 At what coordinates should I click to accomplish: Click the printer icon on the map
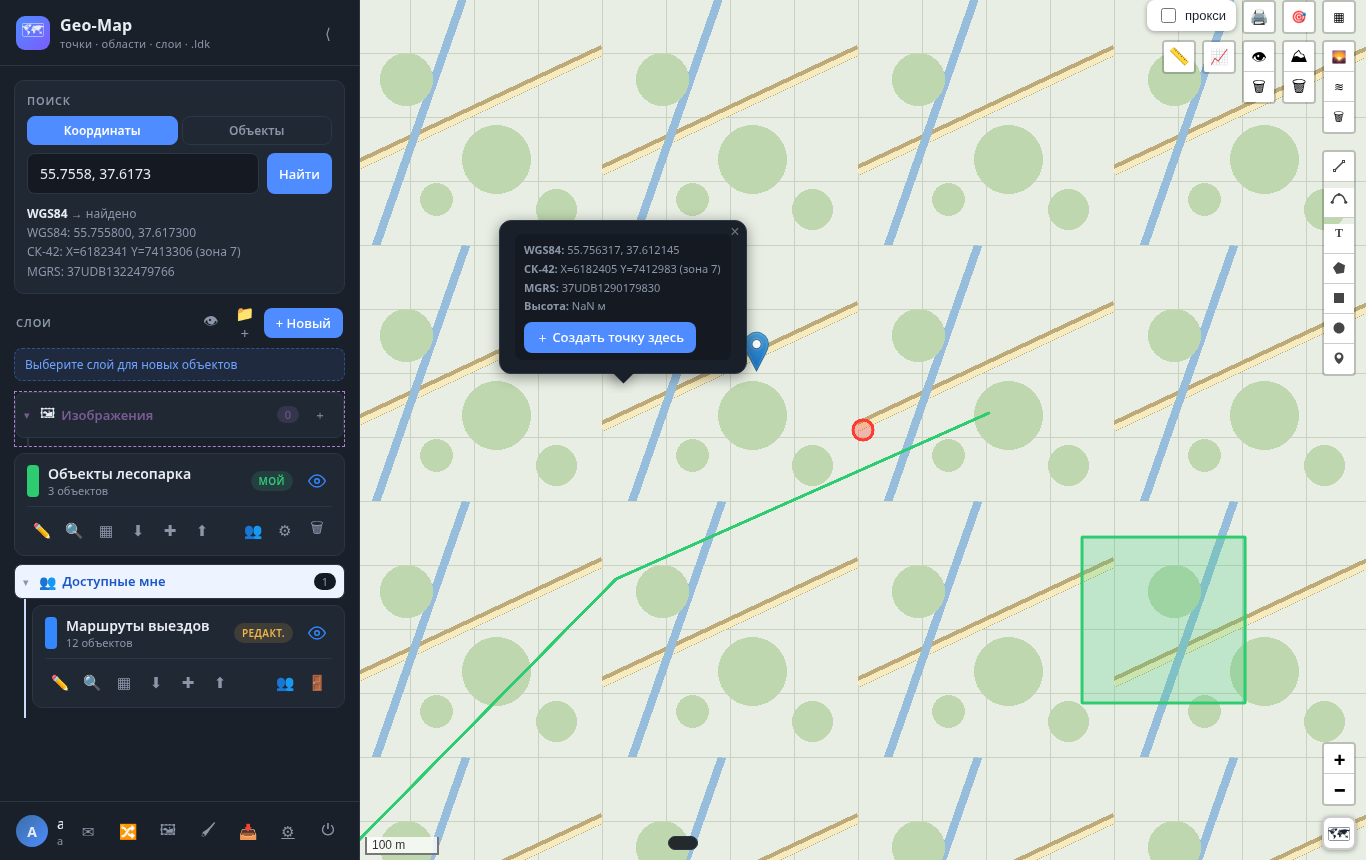click(1259, 17)
